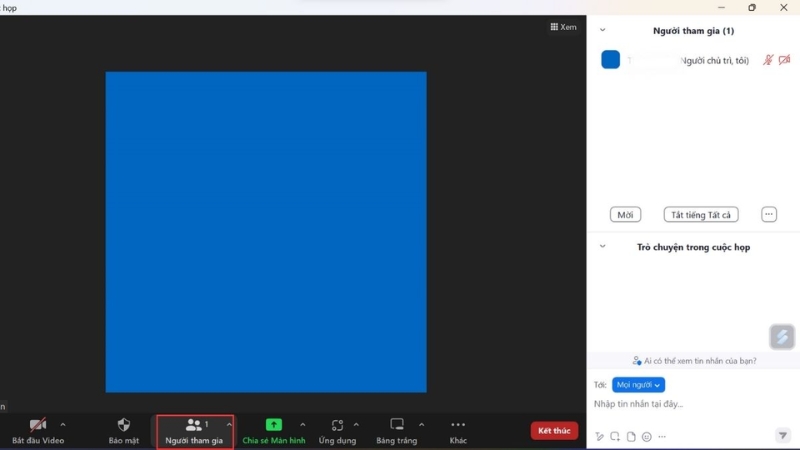Start video with Bắt đầu Video icon
This screenshot has width=800, height=450.
[x=38, y=425]
